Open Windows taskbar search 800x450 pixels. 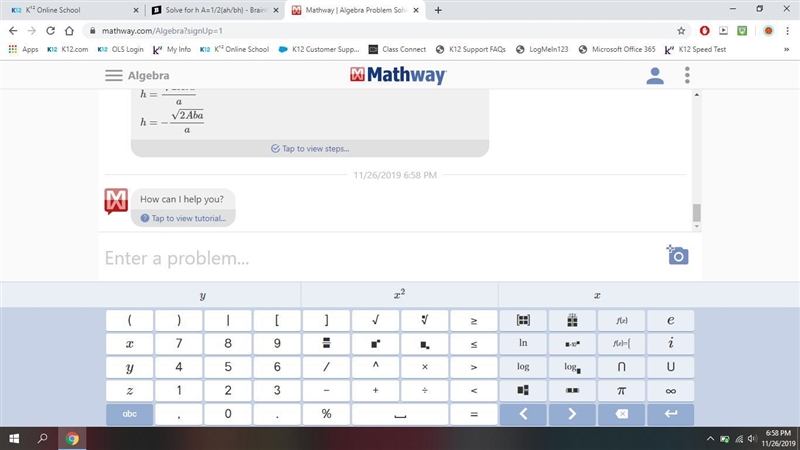point(42,438)
